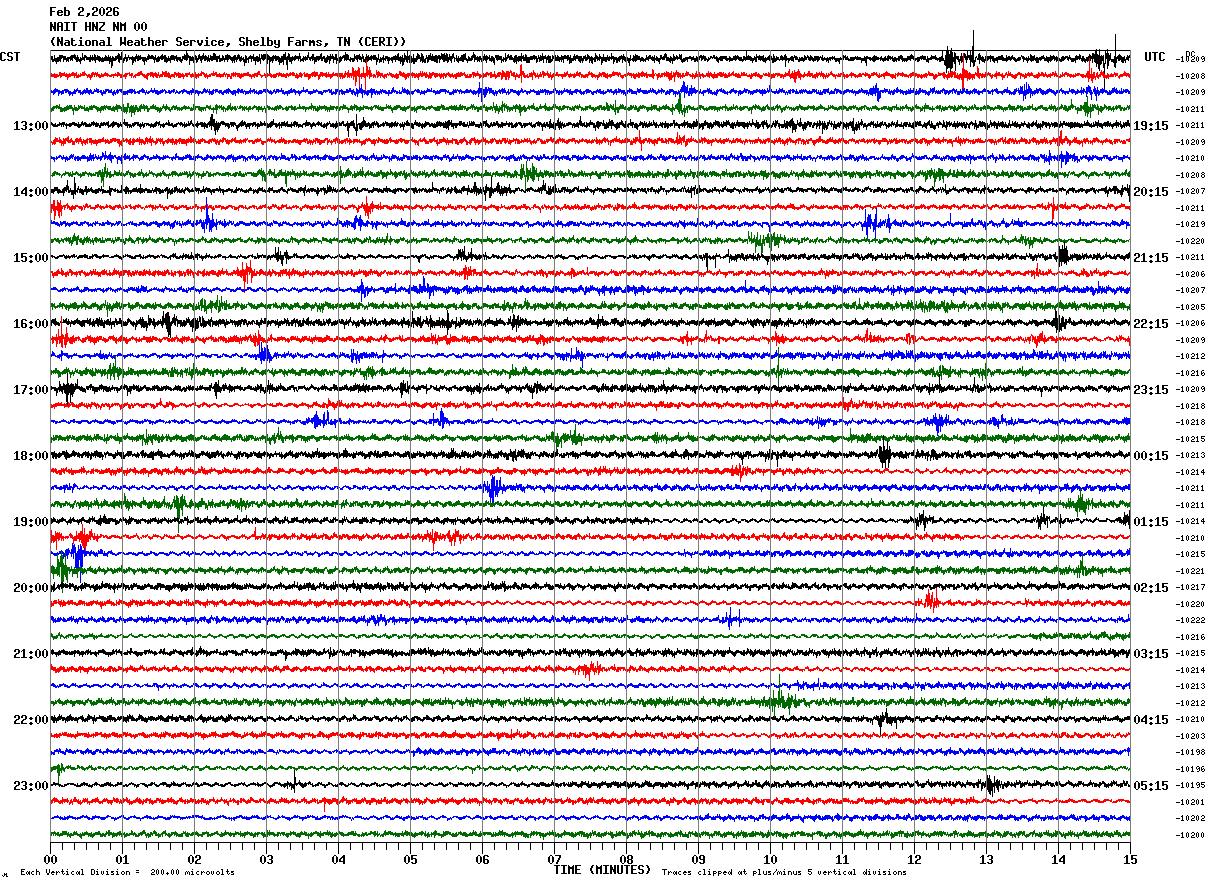Screen dimensions: 1210x886
Task: Pick minute tick label 04 on bottom axis
Action: pyautogui.click(x=338, y=859)
